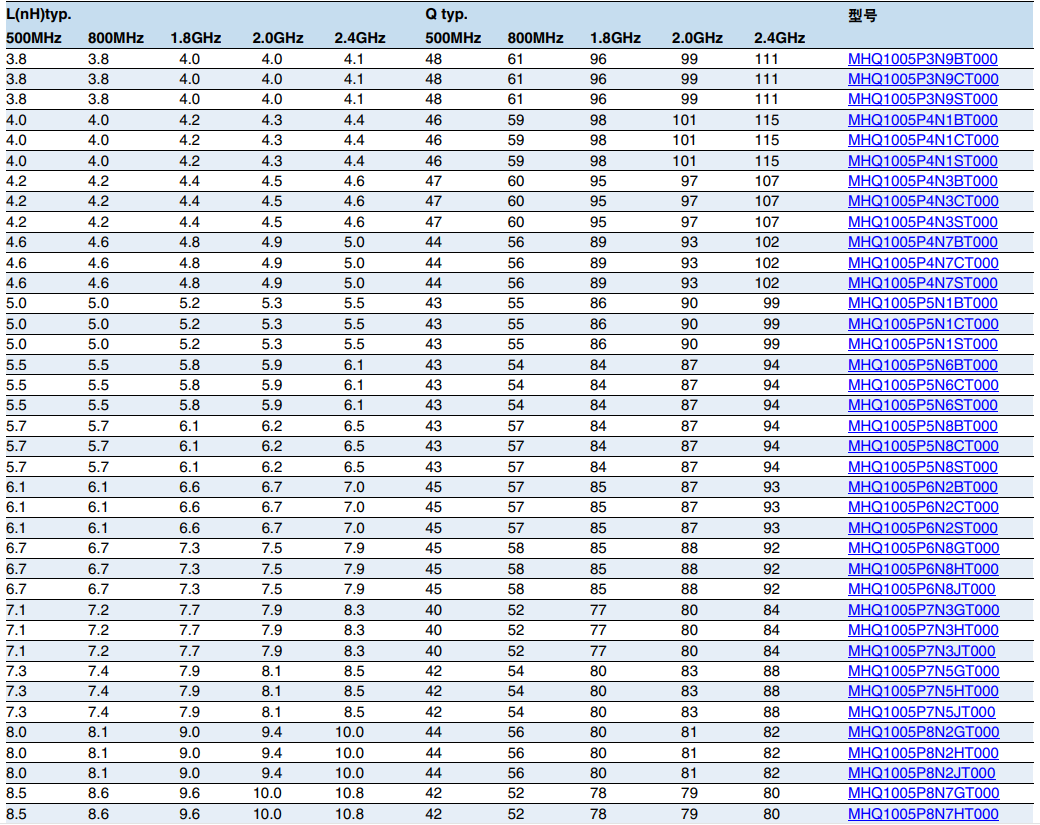Click Q value 102 in the MHQ1005P4N7BT000 row
The image size is (1040, 825).
(767, 242)
